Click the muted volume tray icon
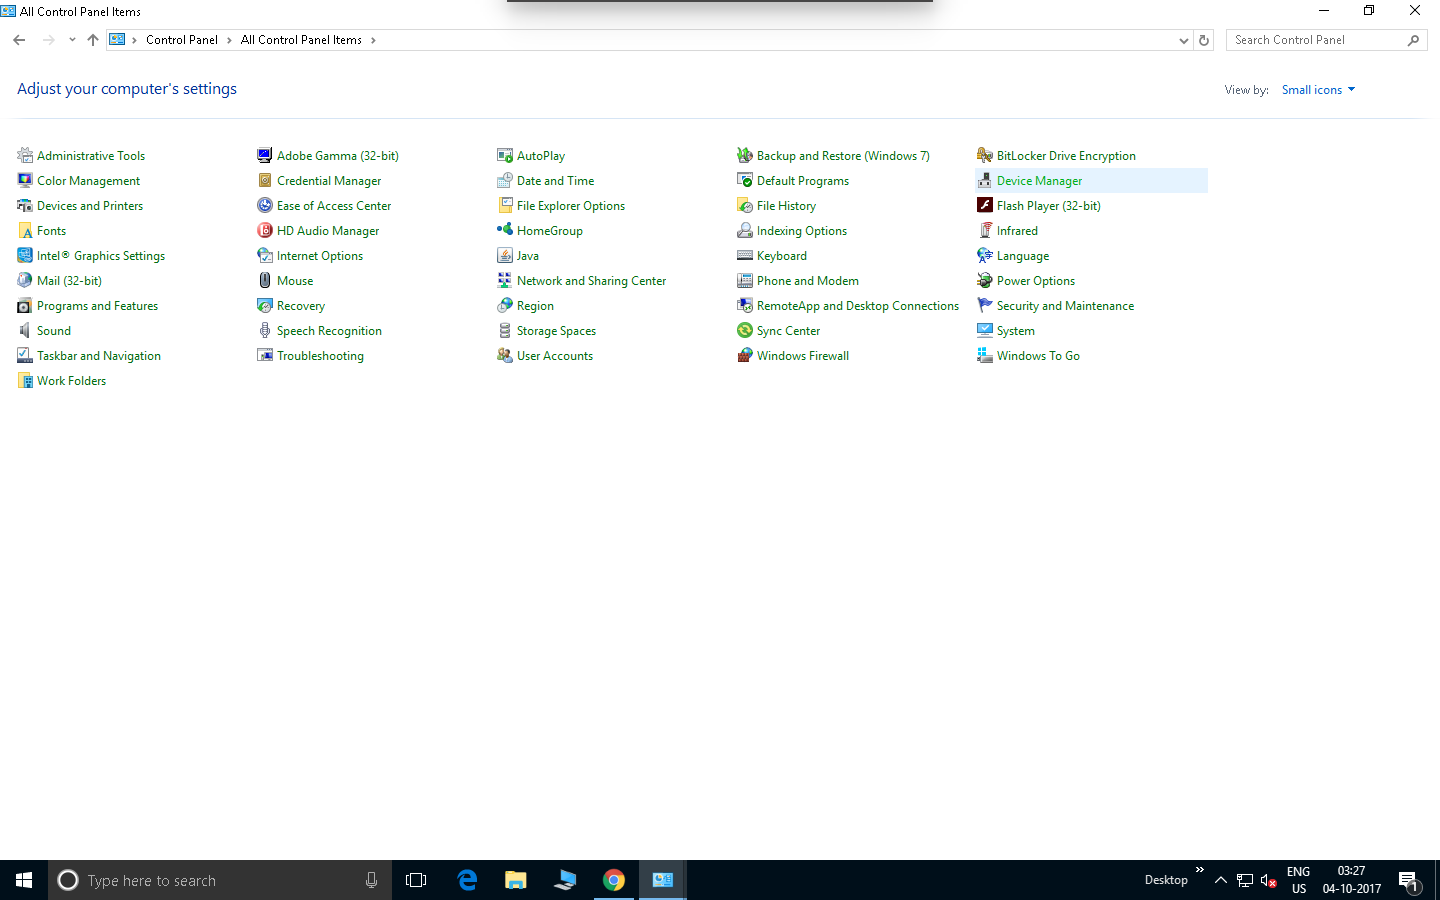The width and height of the screenshot is (1440, 900). 1268,880
